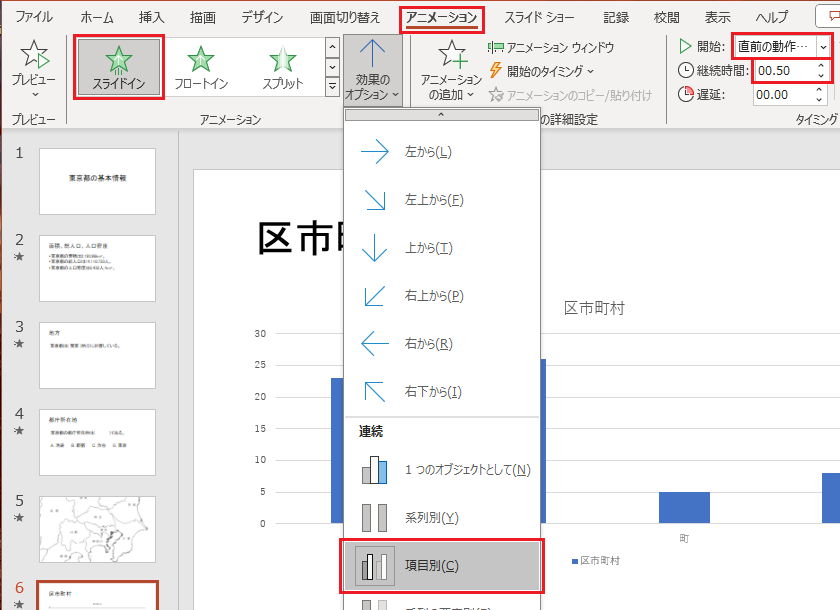
Task: Open the Animation Window pane
Action: click(x=550, y=47)
